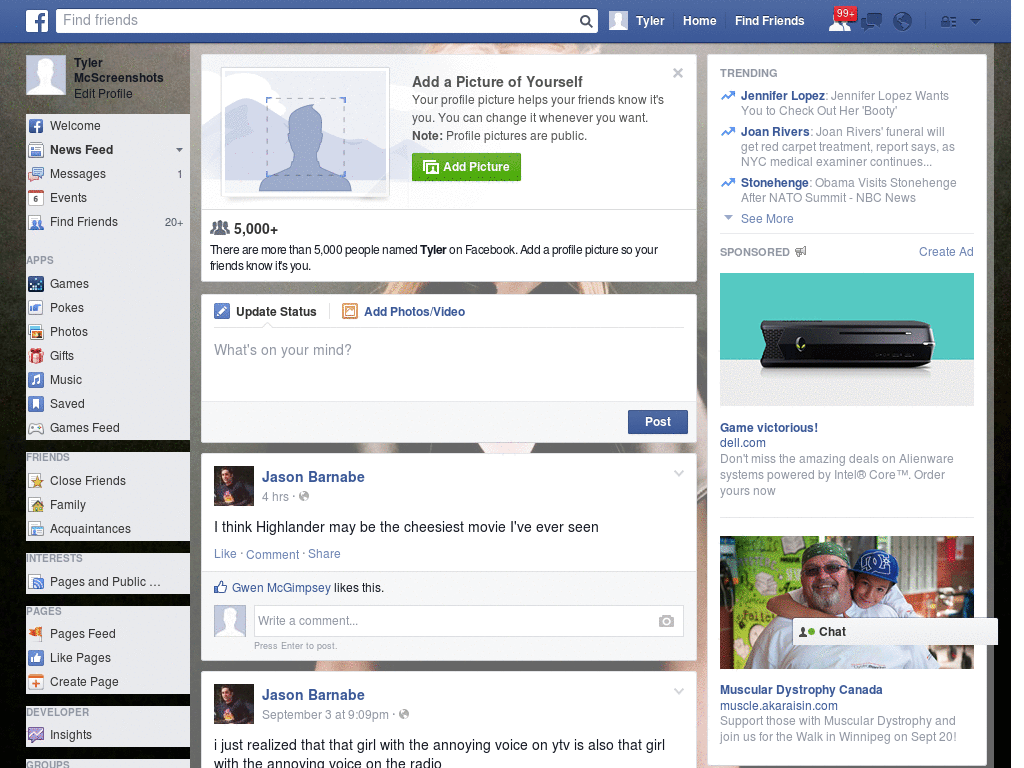The width and height of the screenshot is (1024, 768).
Task: Click the search magnifier icon
Action: (586, 21)
